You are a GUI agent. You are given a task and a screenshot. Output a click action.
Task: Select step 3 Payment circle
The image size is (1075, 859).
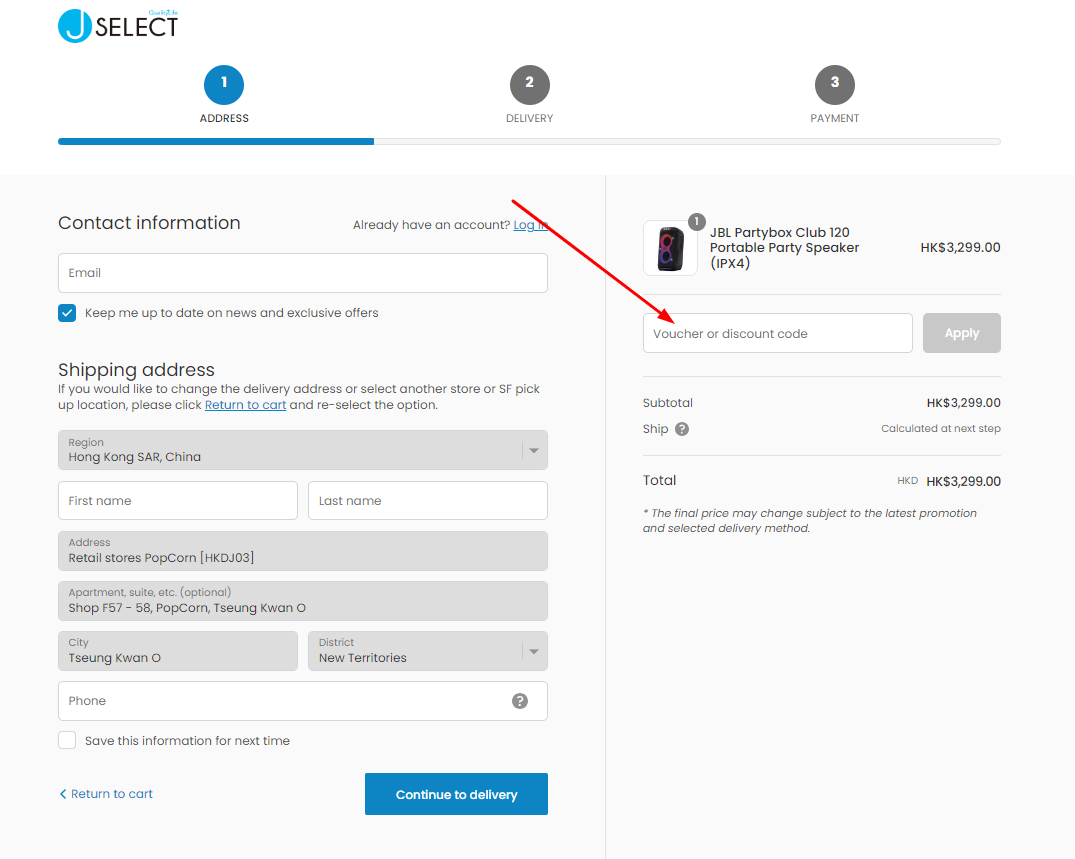(x=834, y=85)
